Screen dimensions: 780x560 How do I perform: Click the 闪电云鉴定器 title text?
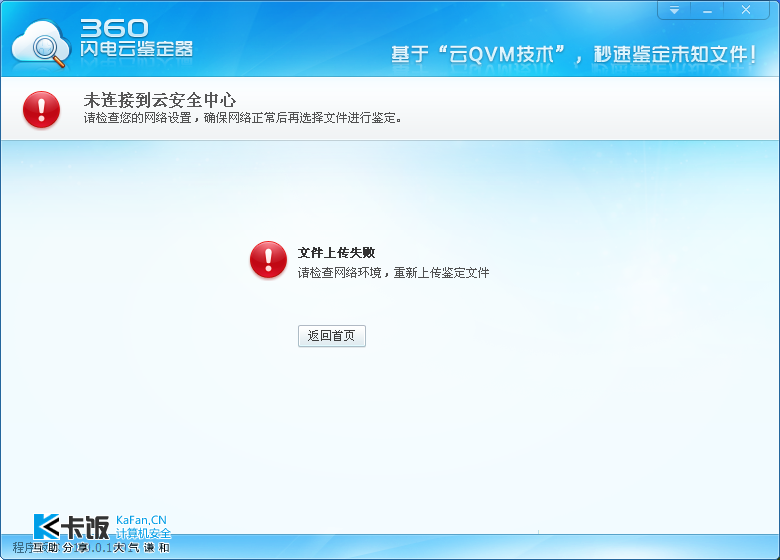click(137, 49)
